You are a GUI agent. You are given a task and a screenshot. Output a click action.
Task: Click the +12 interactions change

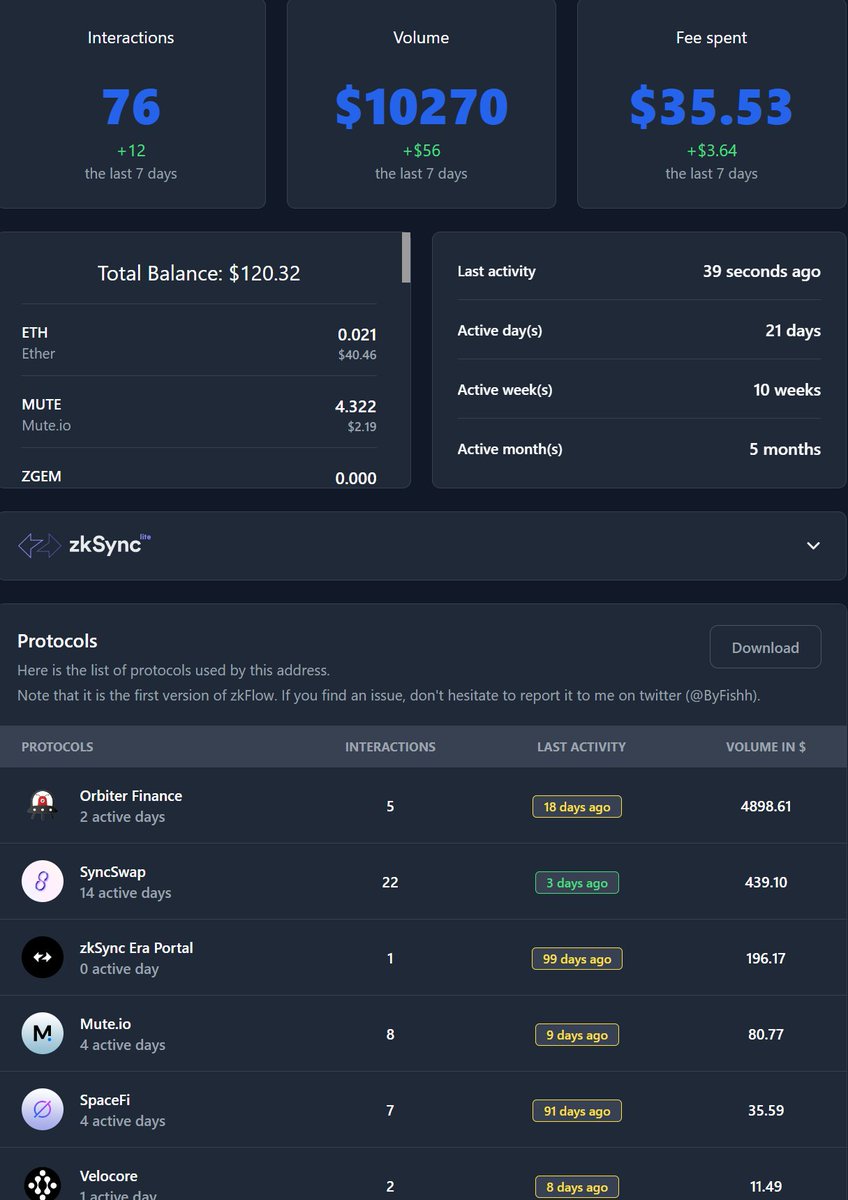coord(131,151)
